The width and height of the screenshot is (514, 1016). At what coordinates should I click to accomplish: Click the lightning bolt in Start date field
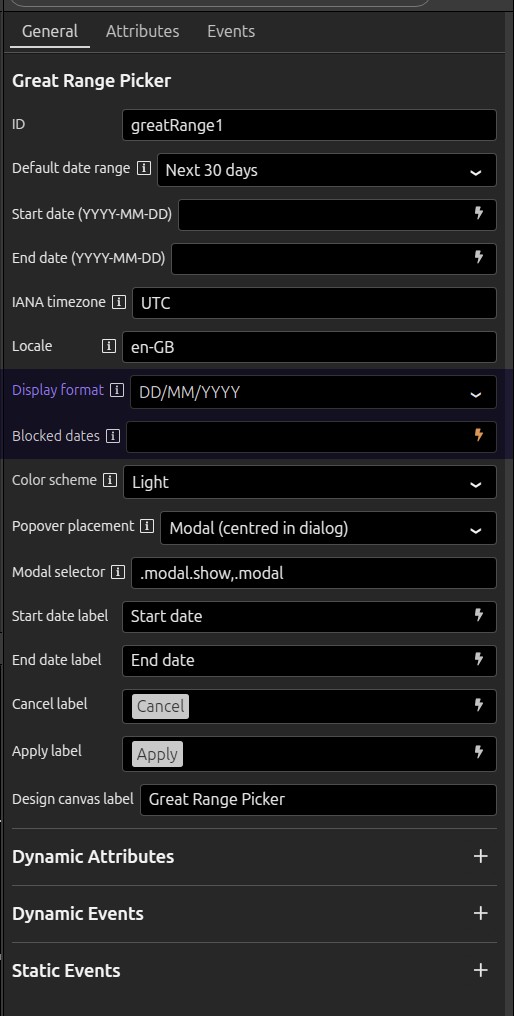tap(479, 213)
